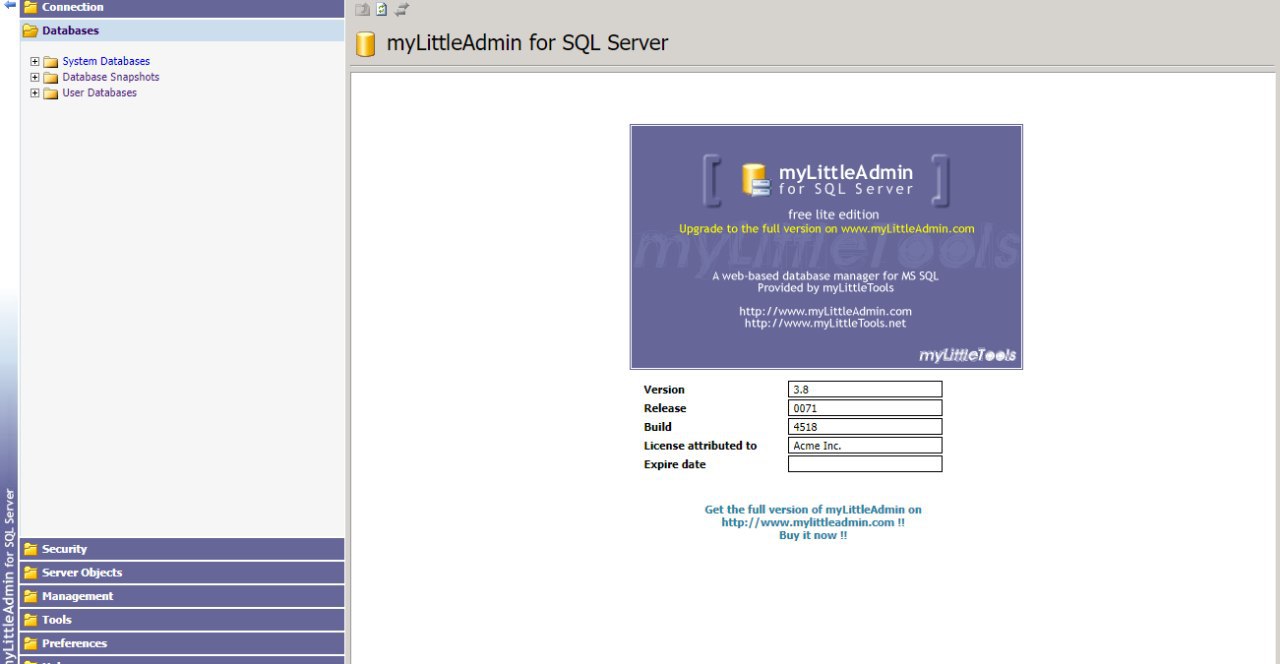The width and height of the screenshot is (1280, 664).
Task: Click the Management panel folder icon
Action: [30, 596]
